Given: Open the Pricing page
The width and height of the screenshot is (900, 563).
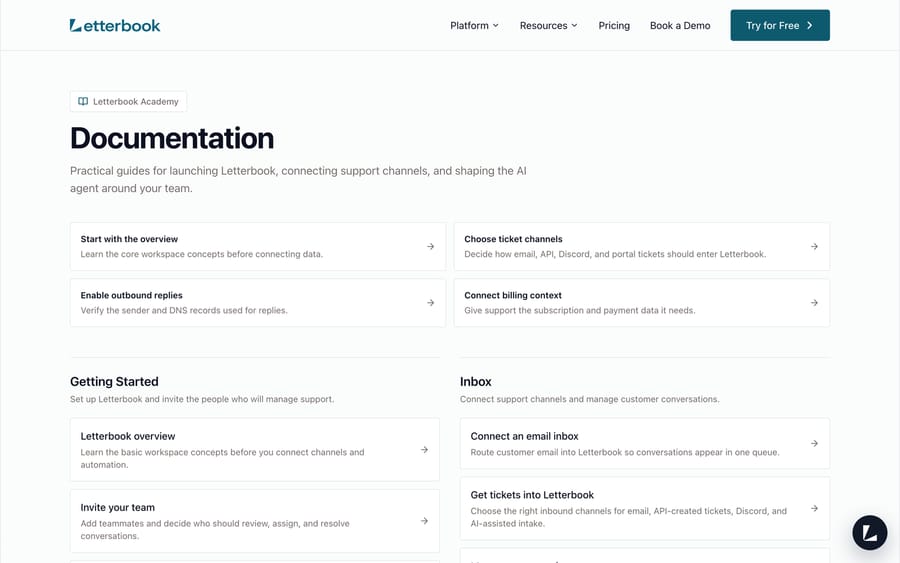Looking at the screenshot, I should pos(614,25).
